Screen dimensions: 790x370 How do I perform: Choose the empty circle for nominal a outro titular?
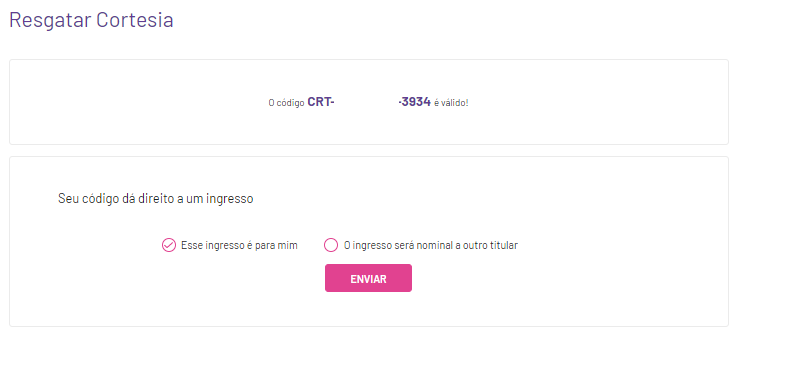331,245
